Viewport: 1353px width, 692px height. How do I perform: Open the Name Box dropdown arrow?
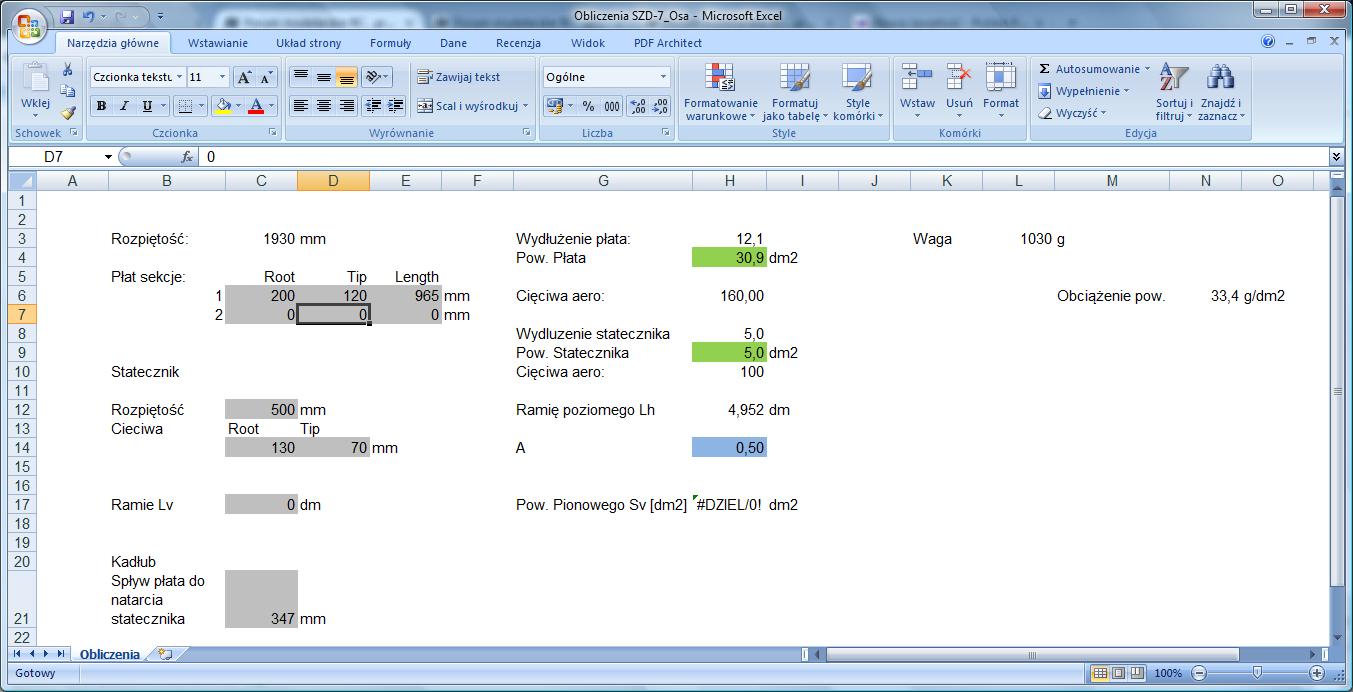(108, 157)
